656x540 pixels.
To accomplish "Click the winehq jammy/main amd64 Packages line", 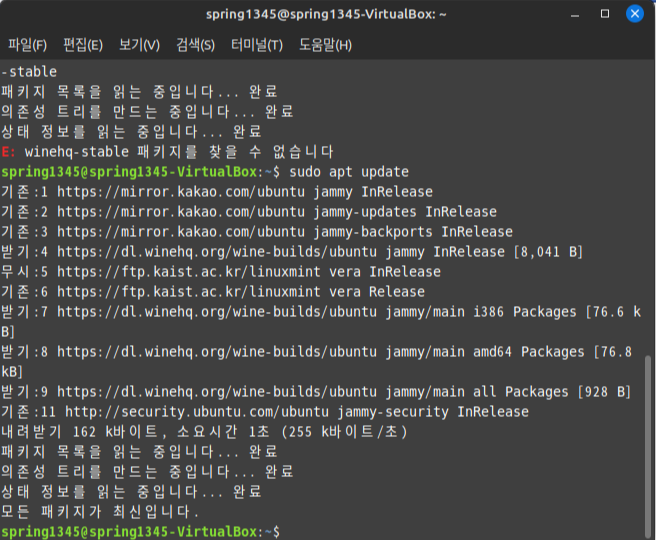I will point(317,362).
